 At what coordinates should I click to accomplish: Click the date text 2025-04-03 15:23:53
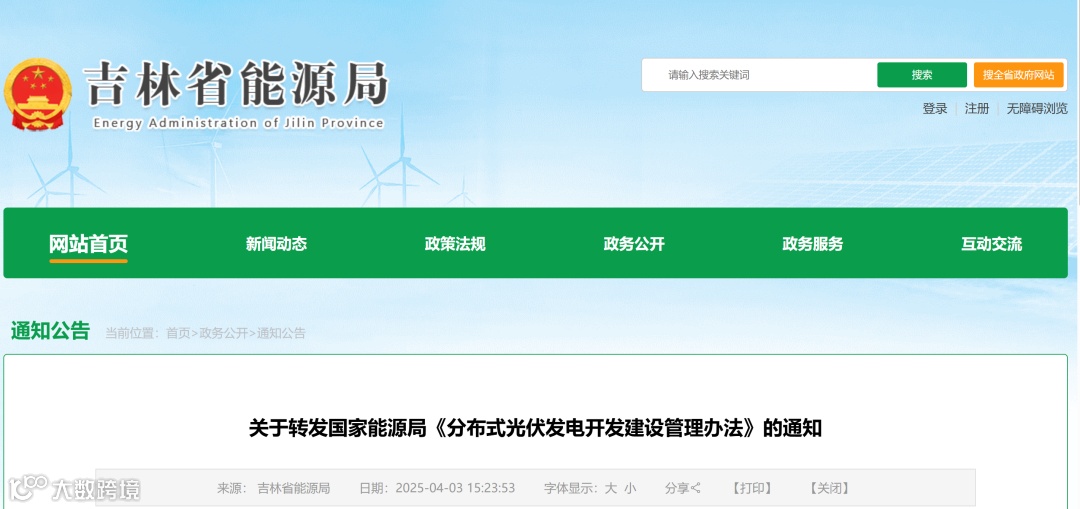pyautogui.click(x=455, y=488)
